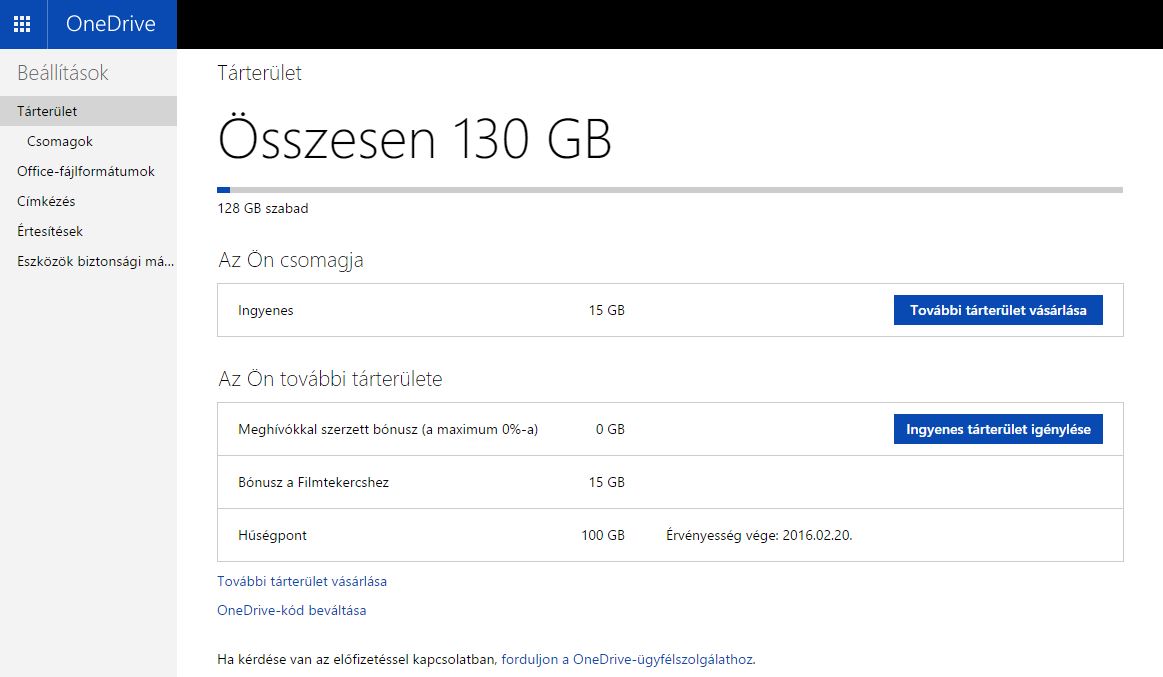Select Eszközök biztonsági má... sidebar item

96,261
